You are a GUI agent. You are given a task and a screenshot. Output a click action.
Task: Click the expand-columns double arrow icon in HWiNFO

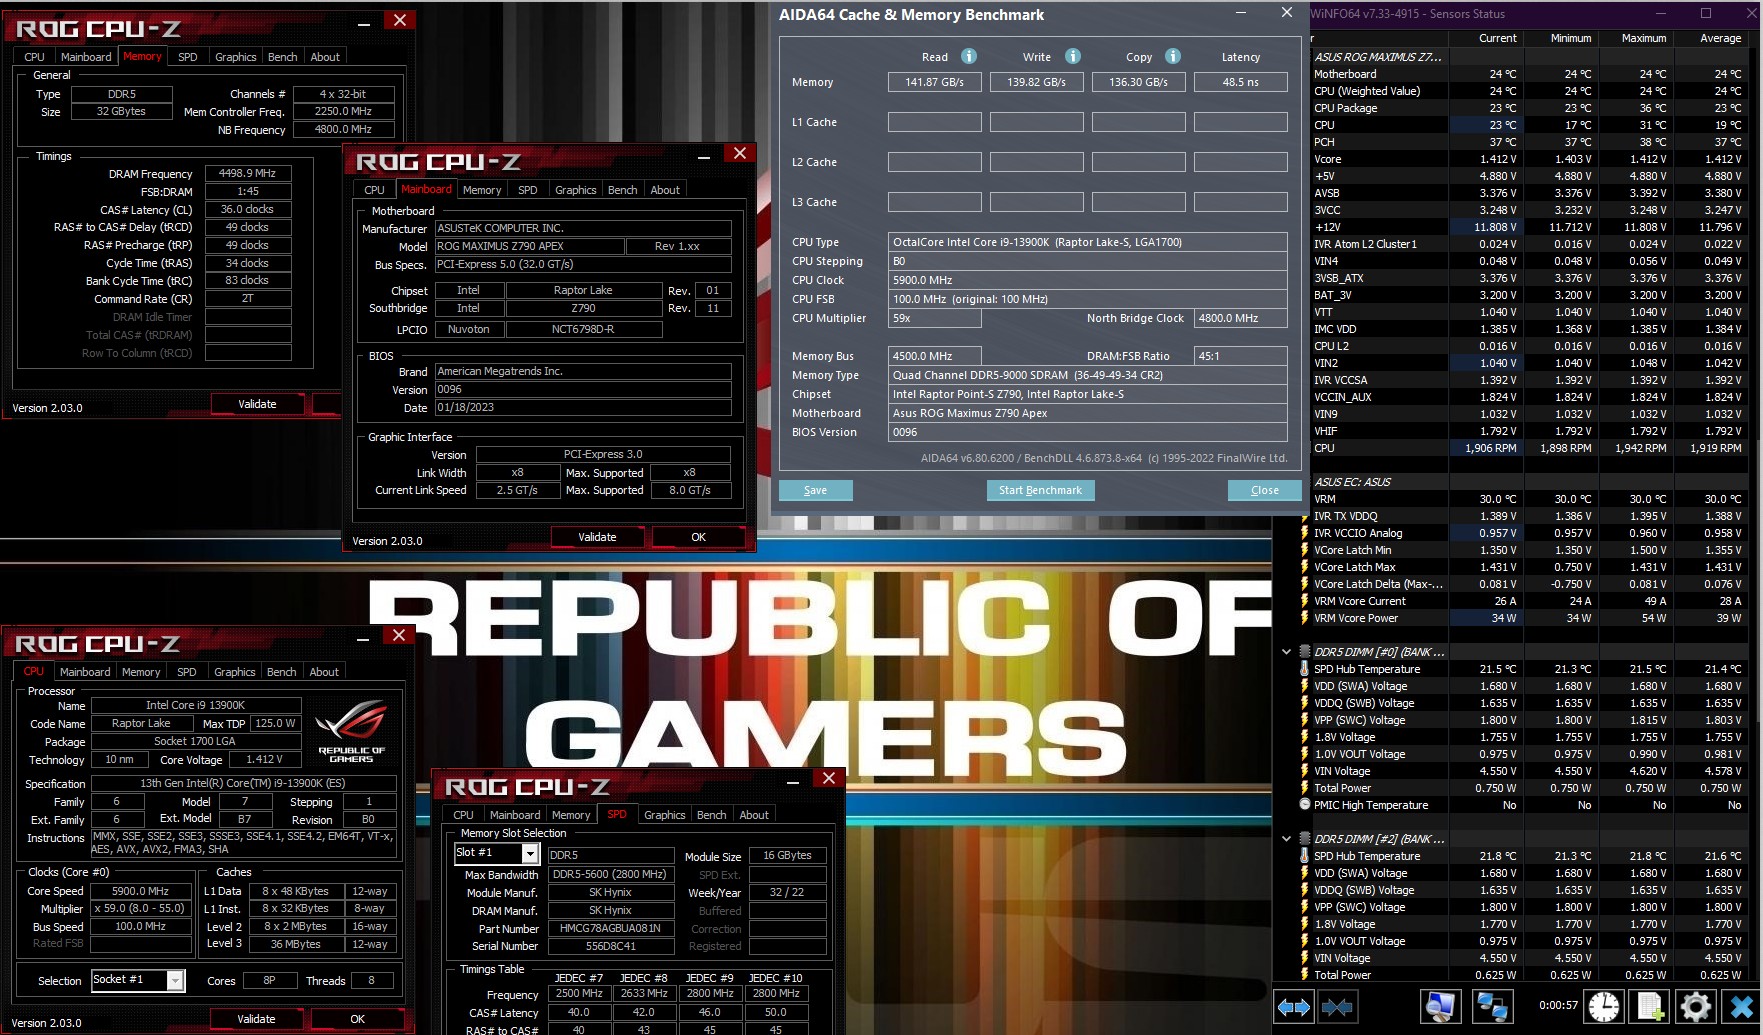(x=1294, y=1006)
